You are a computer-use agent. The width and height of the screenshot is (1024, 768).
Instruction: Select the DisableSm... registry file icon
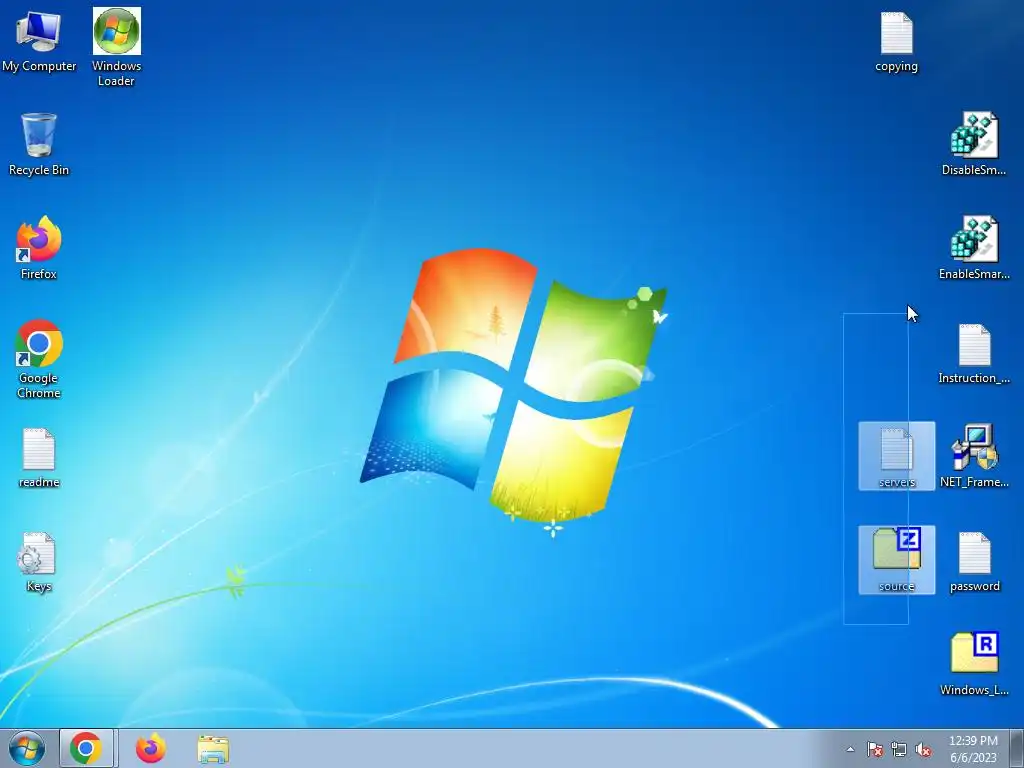974,144
